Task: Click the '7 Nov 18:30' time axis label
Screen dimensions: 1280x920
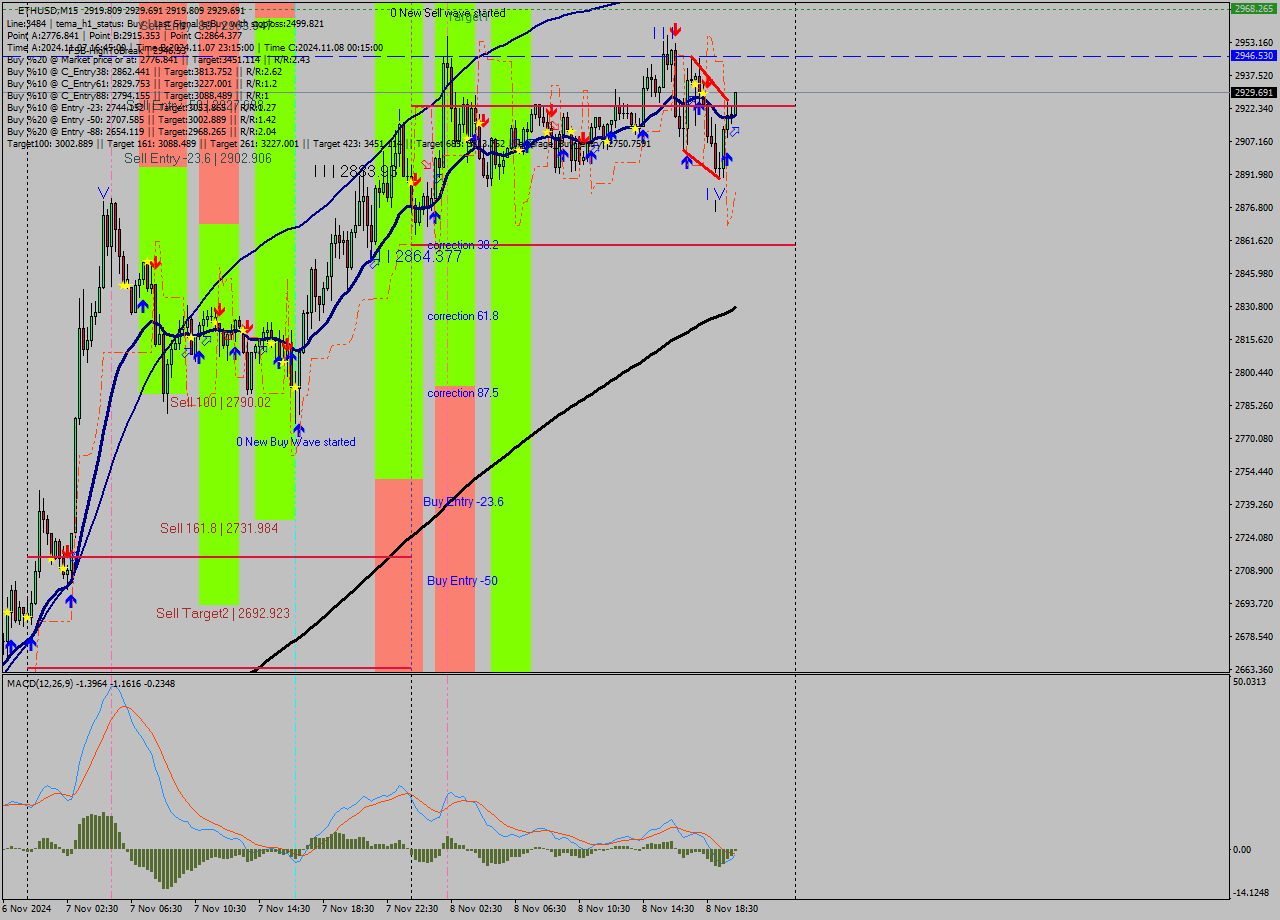Action: 348,909
